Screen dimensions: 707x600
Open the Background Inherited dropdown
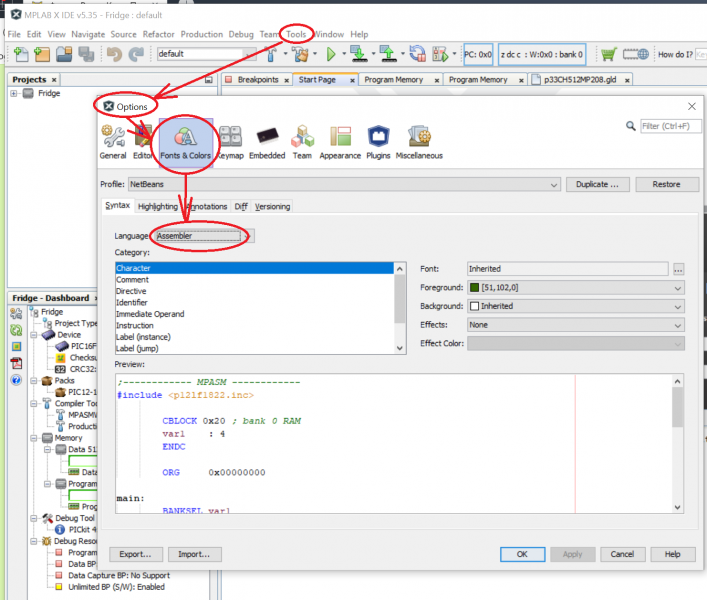576,306
